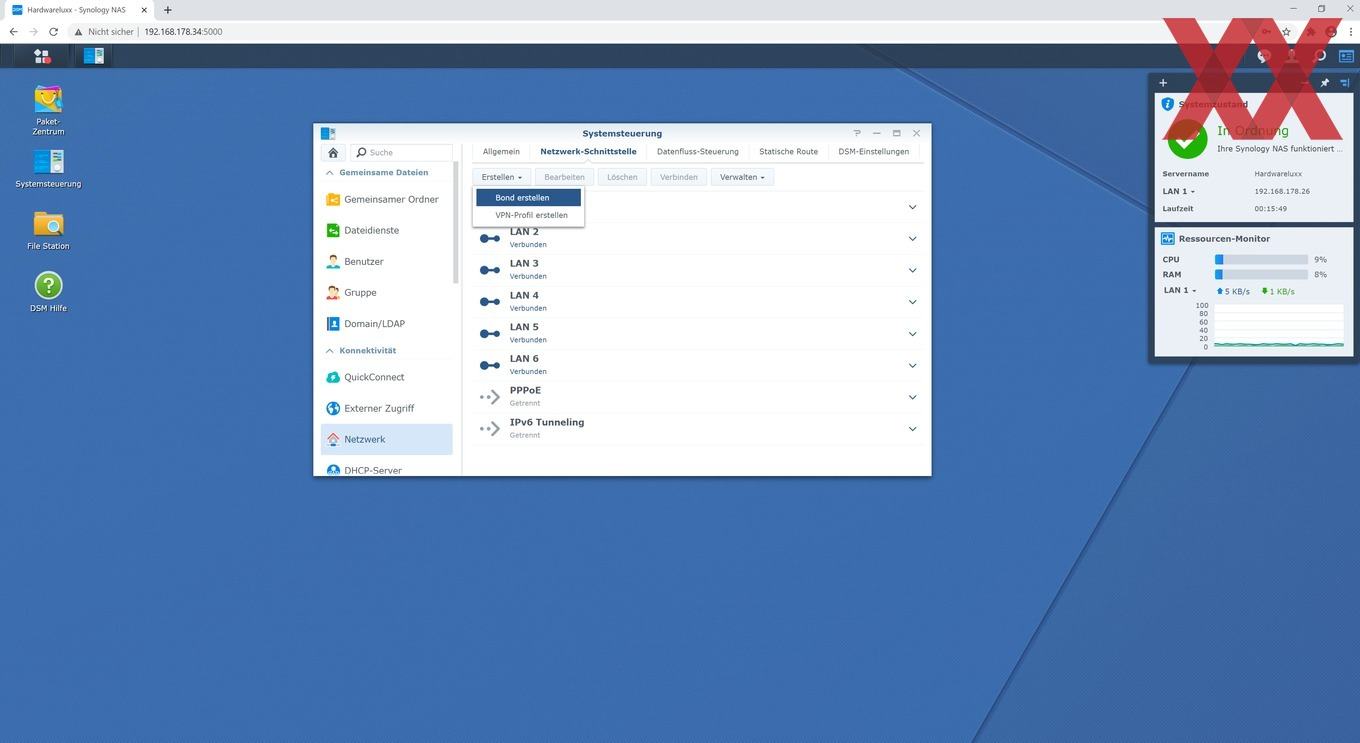Click Löschen button

(622, 177)
